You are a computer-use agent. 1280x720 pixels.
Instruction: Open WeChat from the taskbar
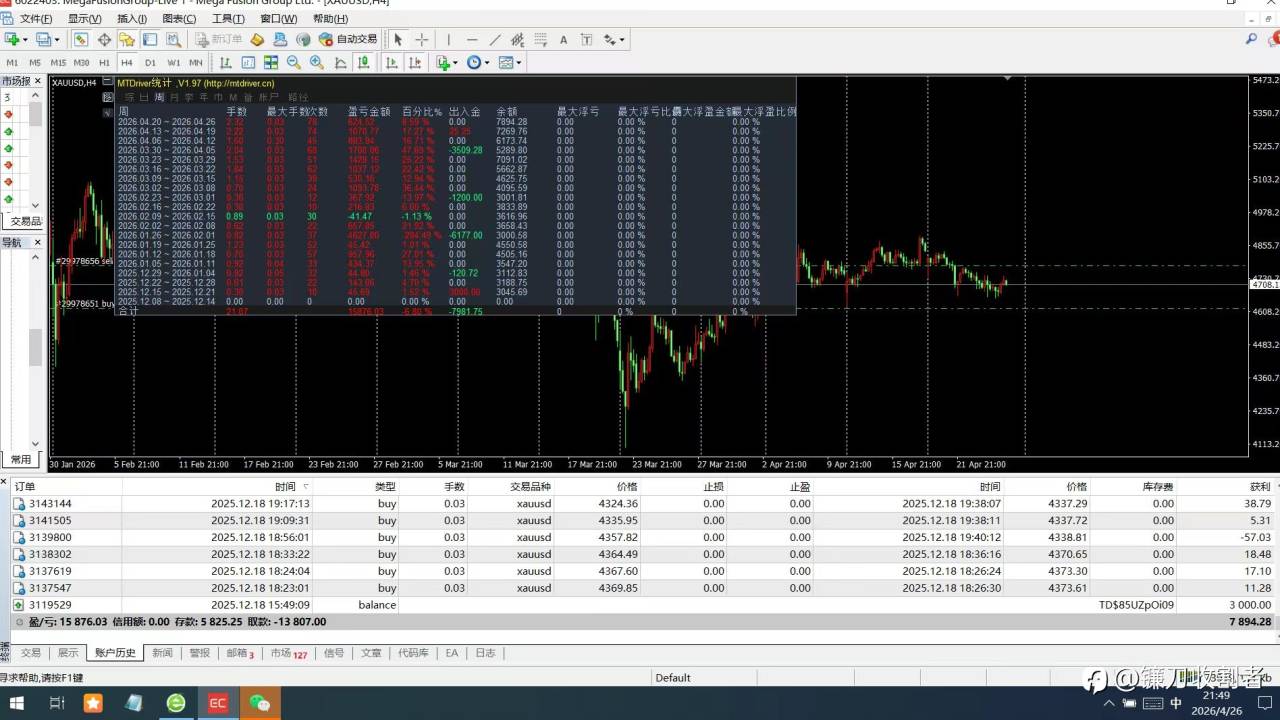260,703
